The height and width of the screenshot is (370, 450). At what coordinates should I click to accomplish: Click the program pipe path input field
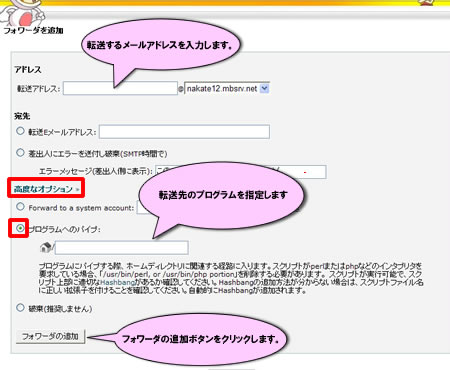[x=122, y=248]
